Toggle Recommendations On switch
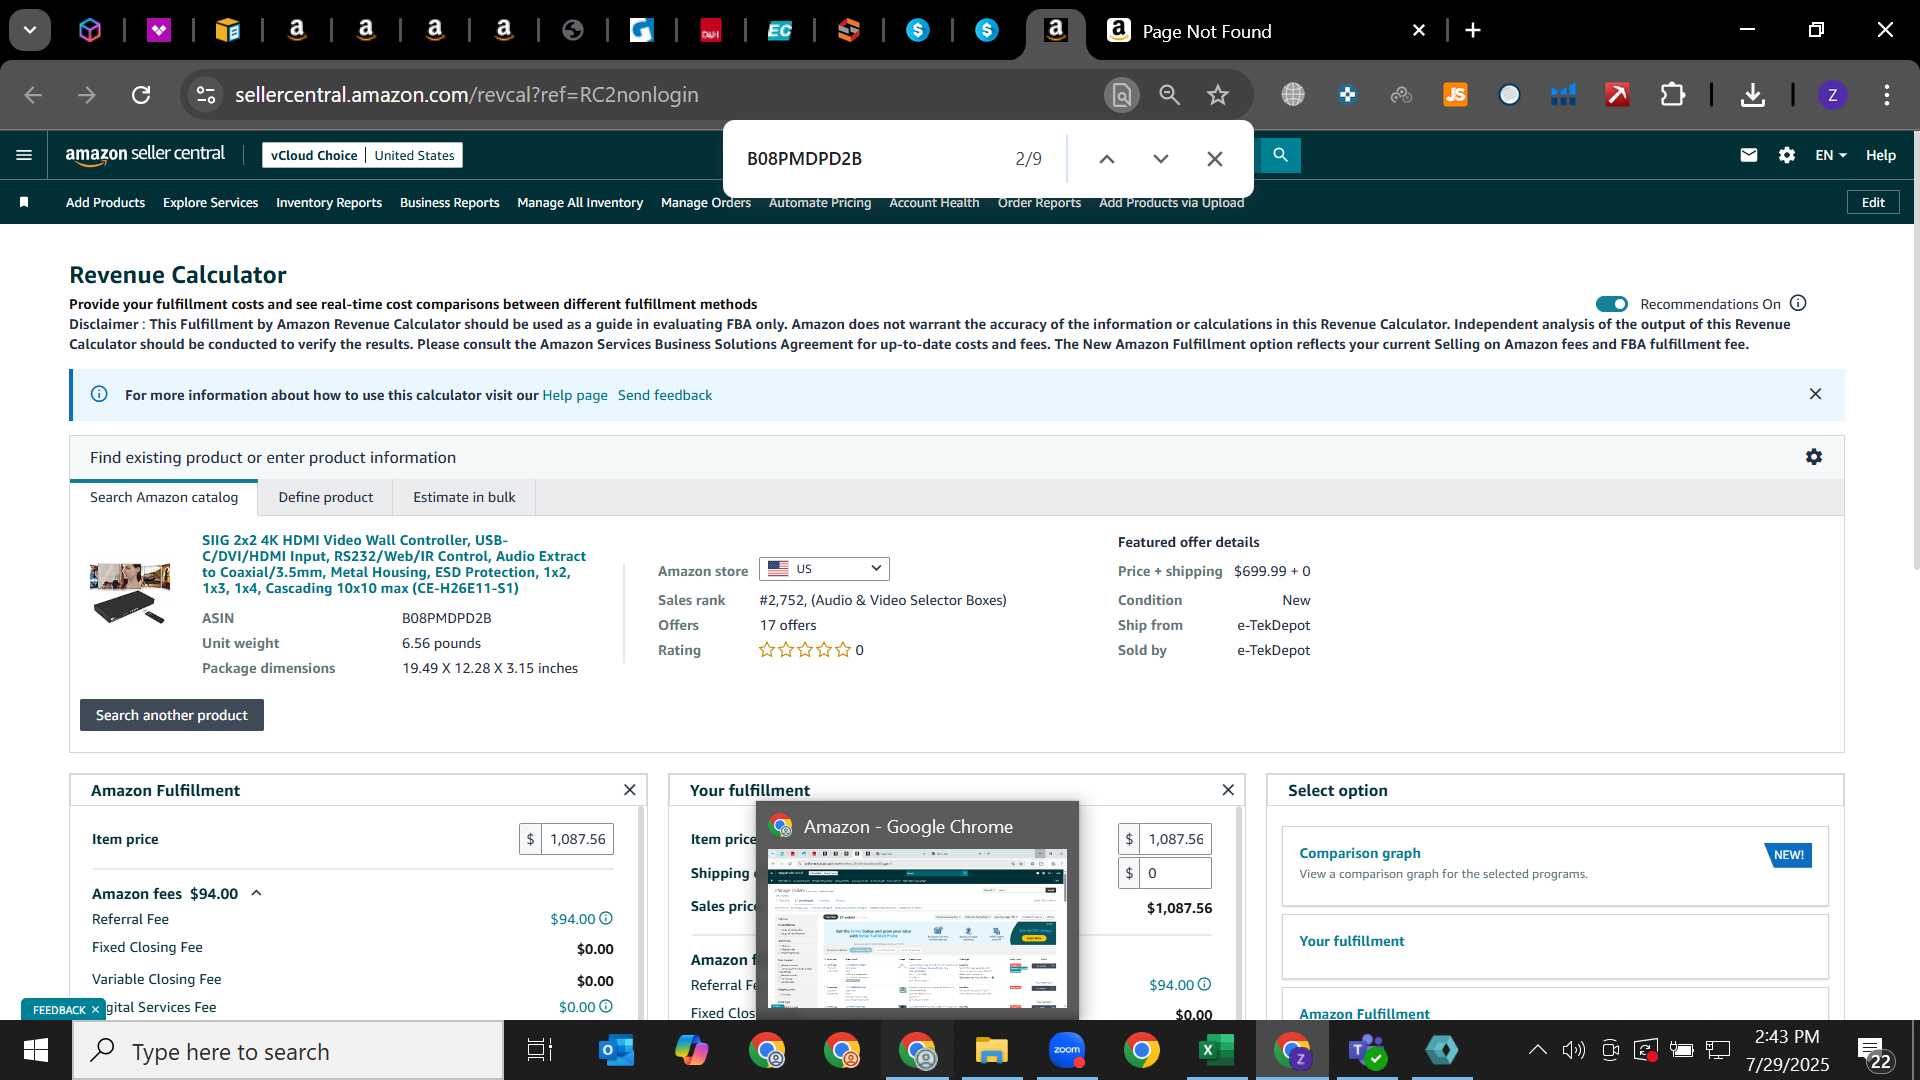 [x=1611, y=304]
